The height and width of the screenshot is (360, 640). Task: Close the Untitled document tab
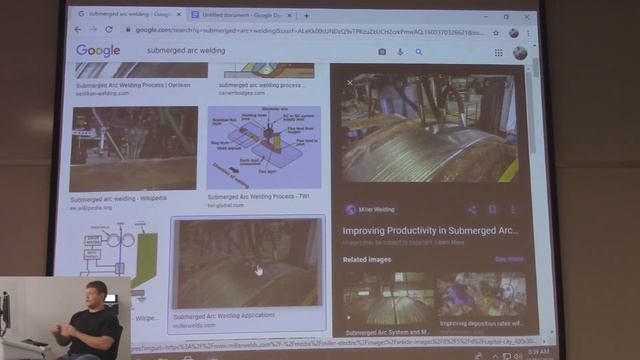click(x=289, y=16)
